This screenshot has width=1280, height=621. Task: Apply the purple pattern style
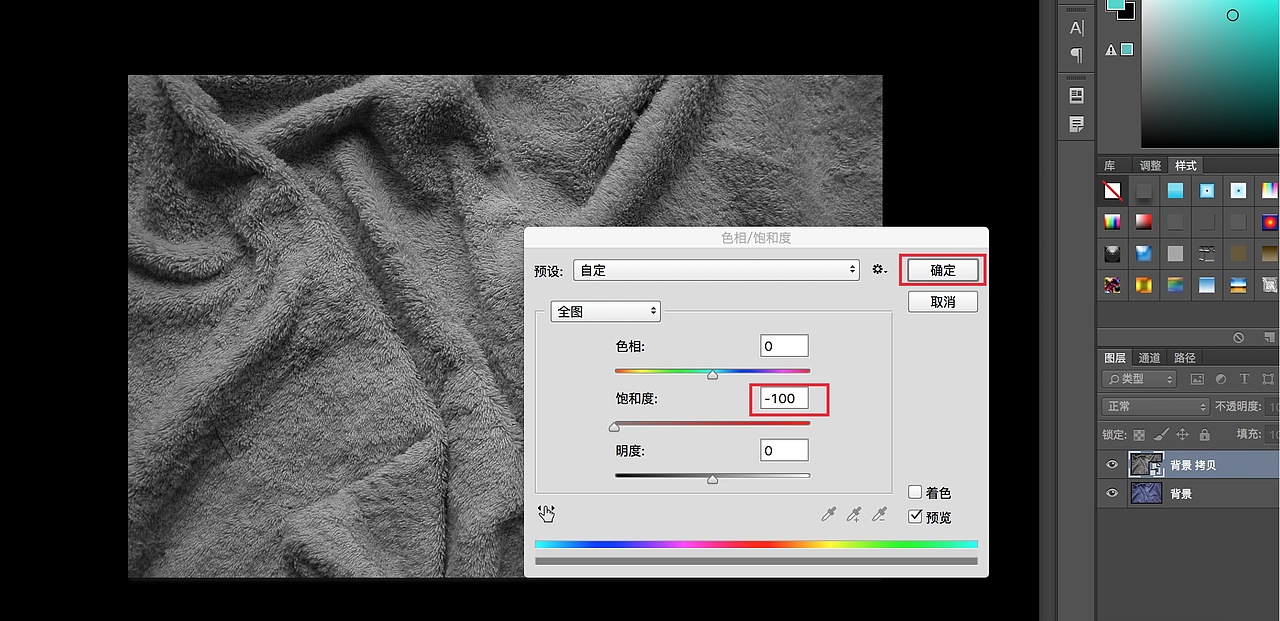point(1112,285)
